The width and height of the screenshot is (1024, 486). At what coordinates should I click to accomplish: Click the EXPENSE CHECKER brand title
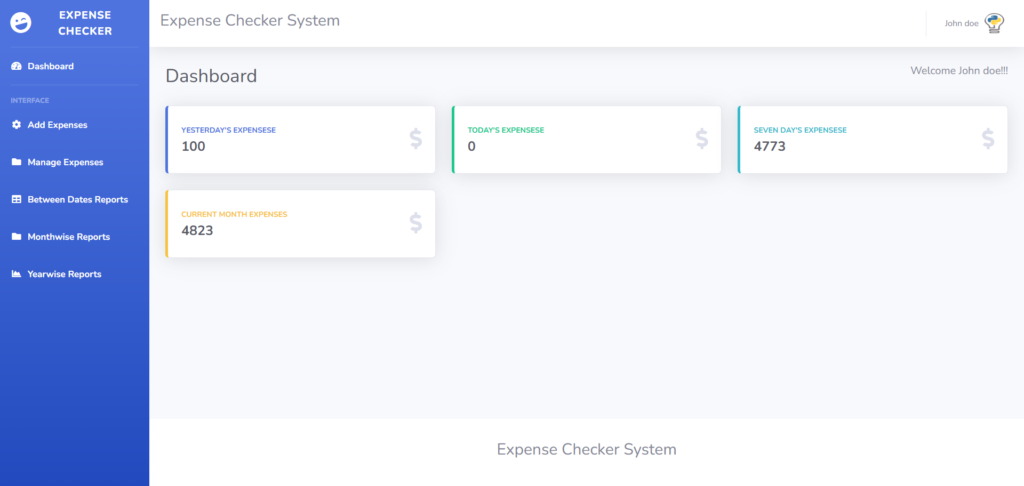pyautogui.click(x=85, y=23)
